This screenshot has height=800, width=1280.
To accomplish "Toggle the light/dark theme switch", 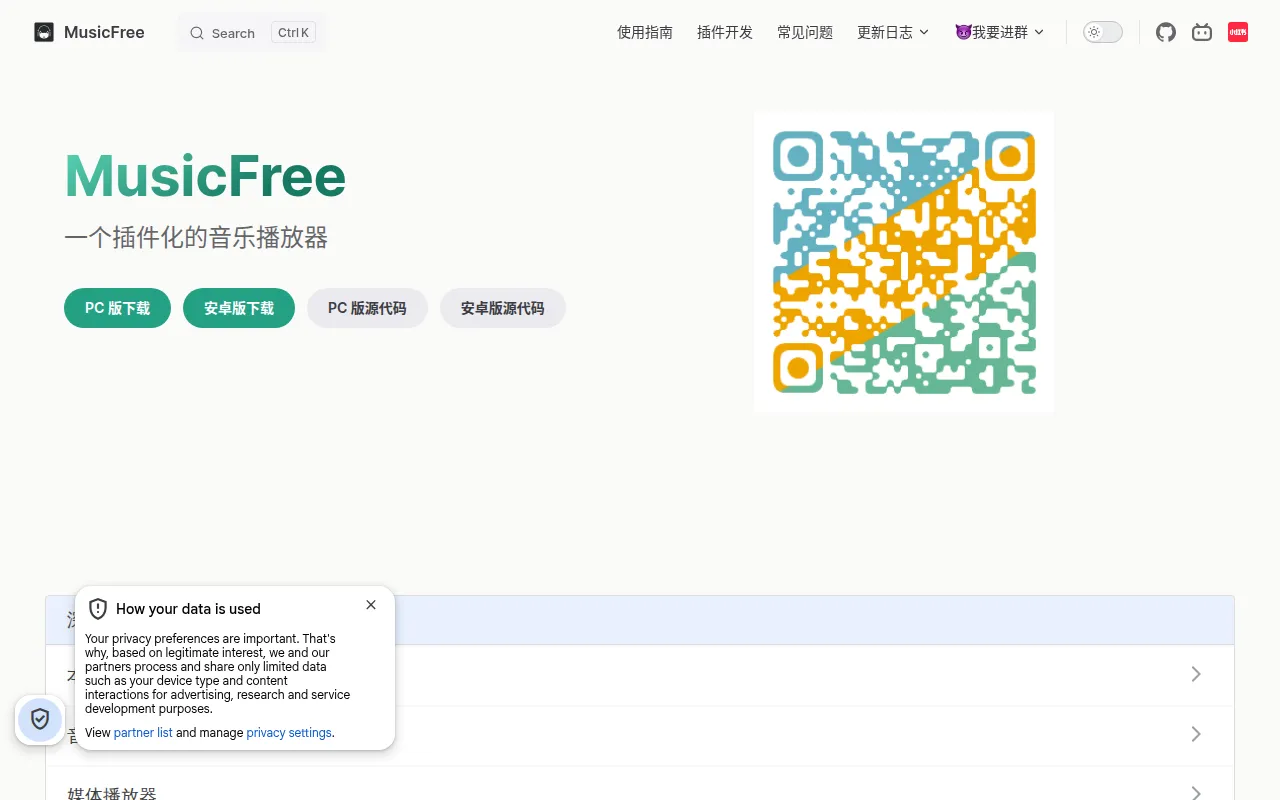I will 1103,33.
